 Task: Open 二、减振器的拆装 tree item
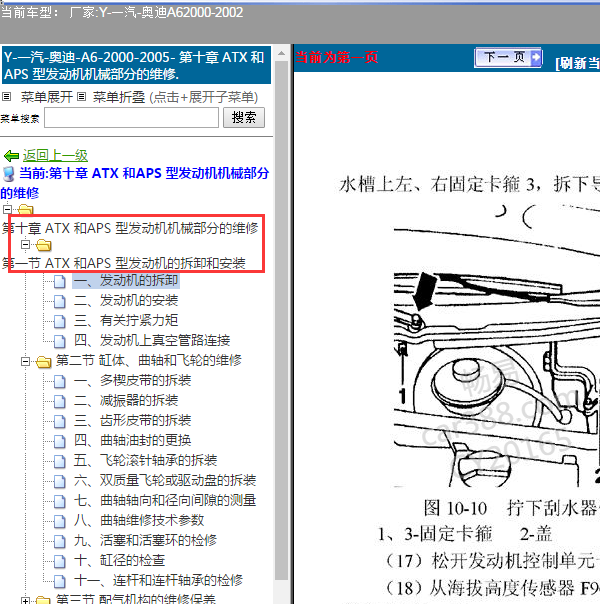(126, 401)
